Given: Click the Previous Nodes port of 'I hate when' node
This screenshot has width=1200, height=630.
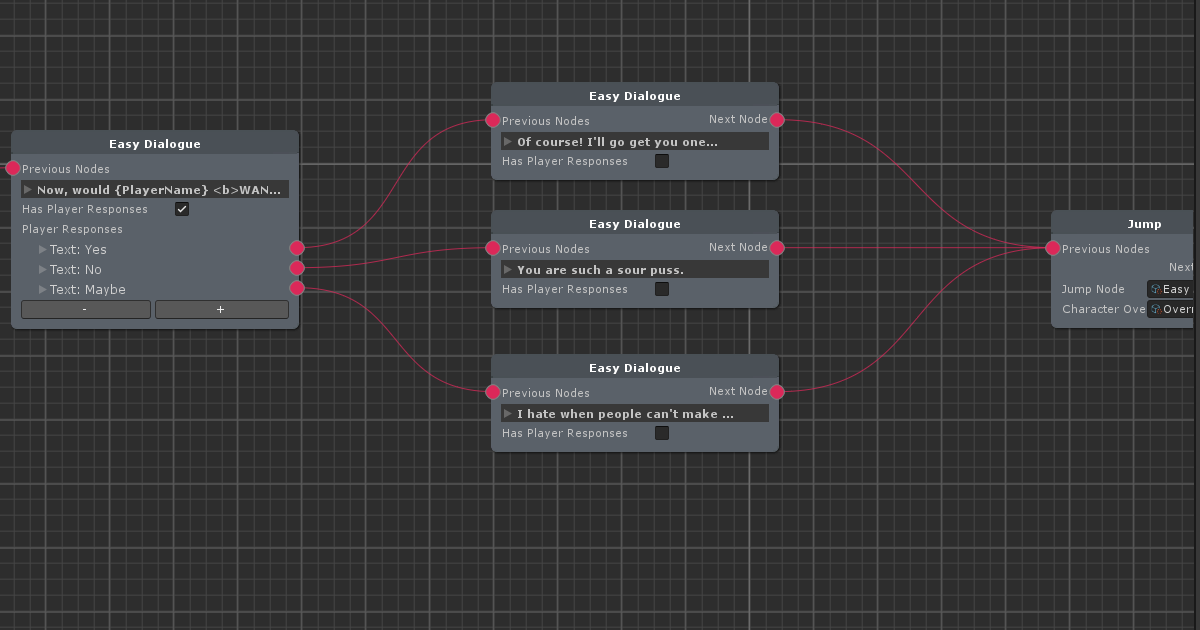Looking at the screenshot, I should click(x=493, y=392).
